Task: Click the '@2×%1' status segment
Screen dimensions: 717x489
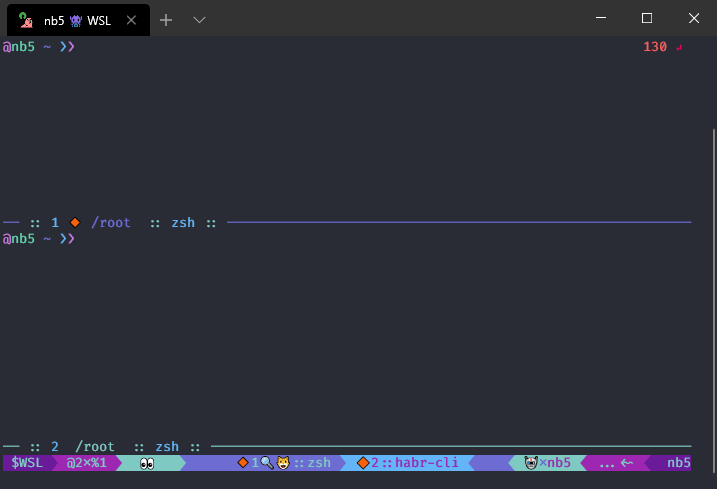Action: 86,463
